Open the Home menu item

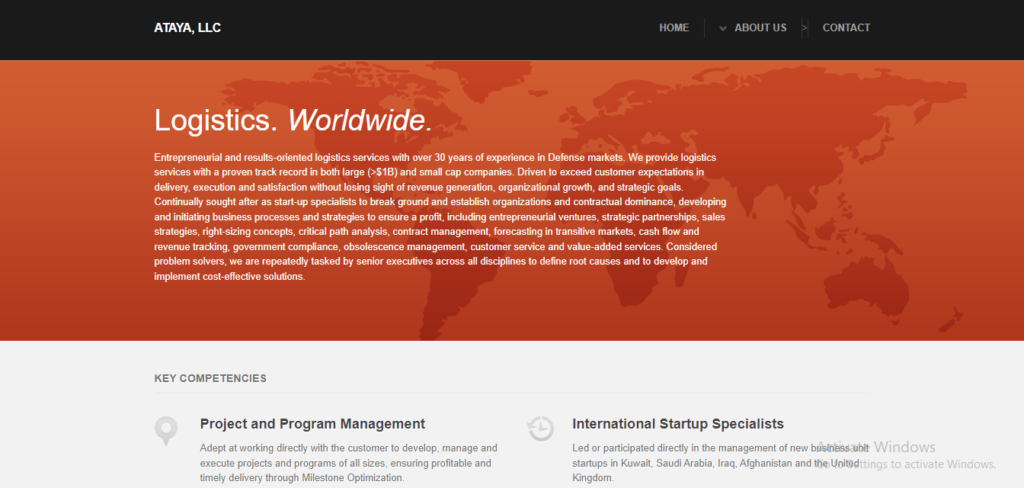pos(673,28)
